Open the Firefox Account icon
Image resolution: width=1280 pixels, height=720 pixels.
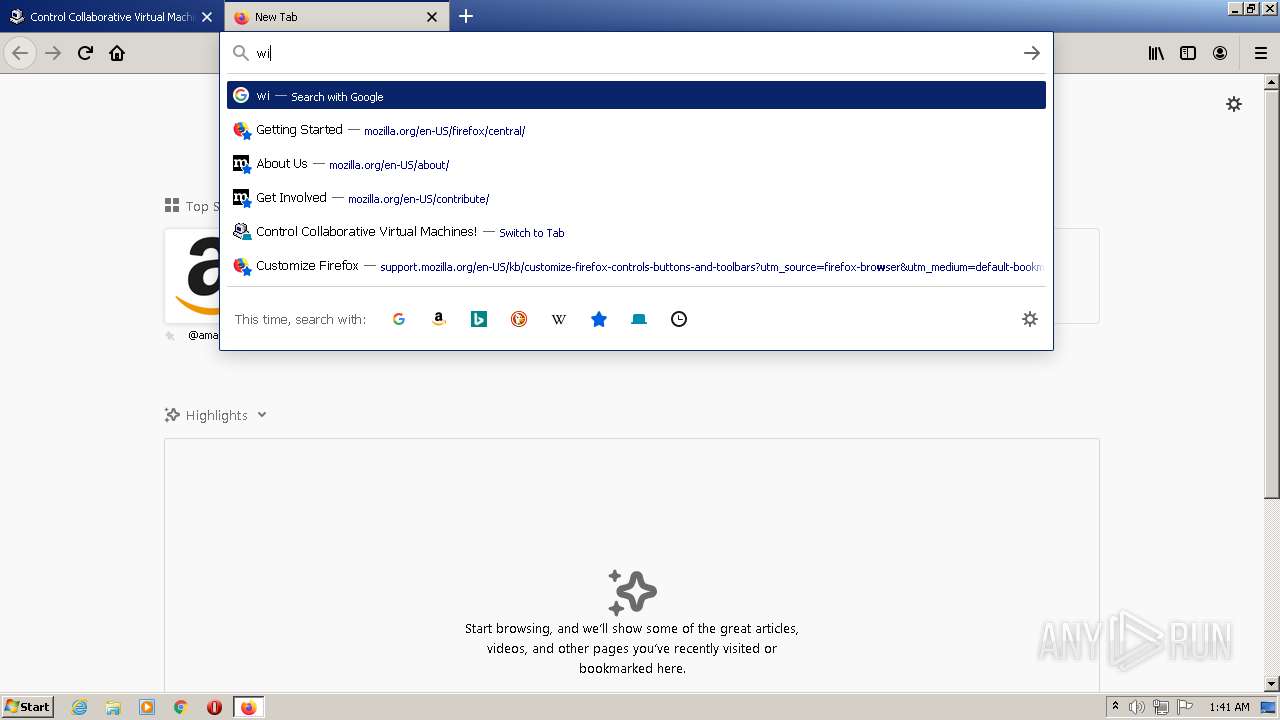coord(1220,53)
